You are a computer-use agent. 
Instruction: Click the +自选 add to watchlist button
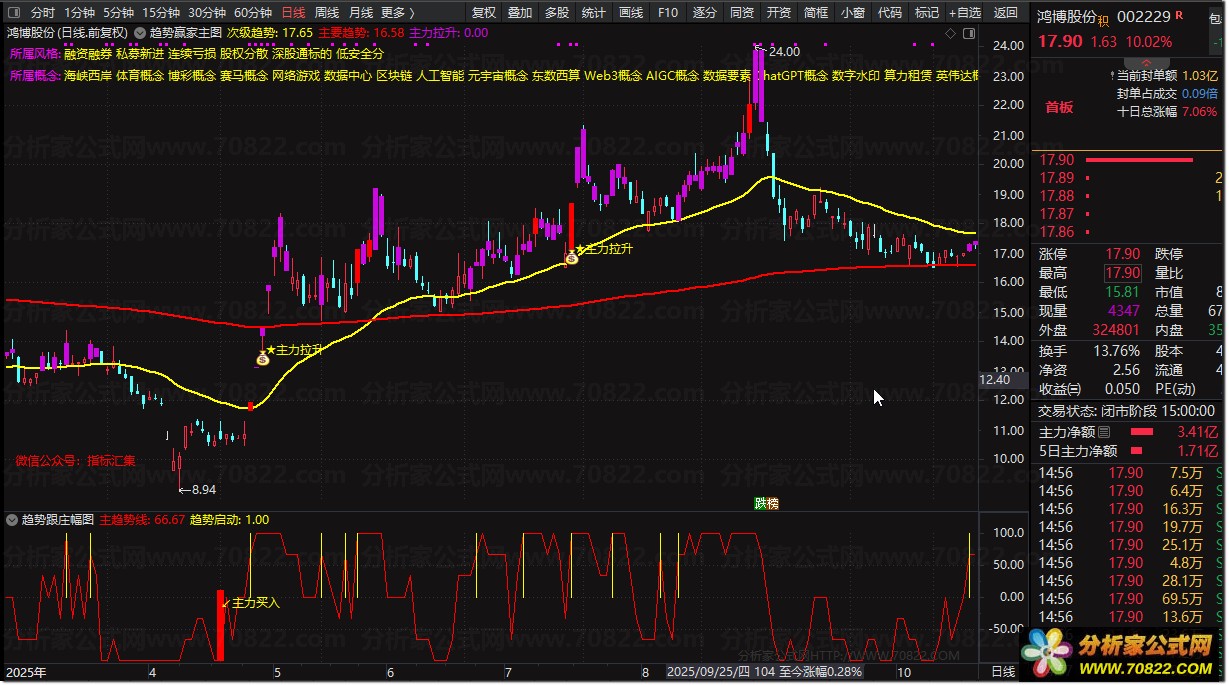coord(963,13)
